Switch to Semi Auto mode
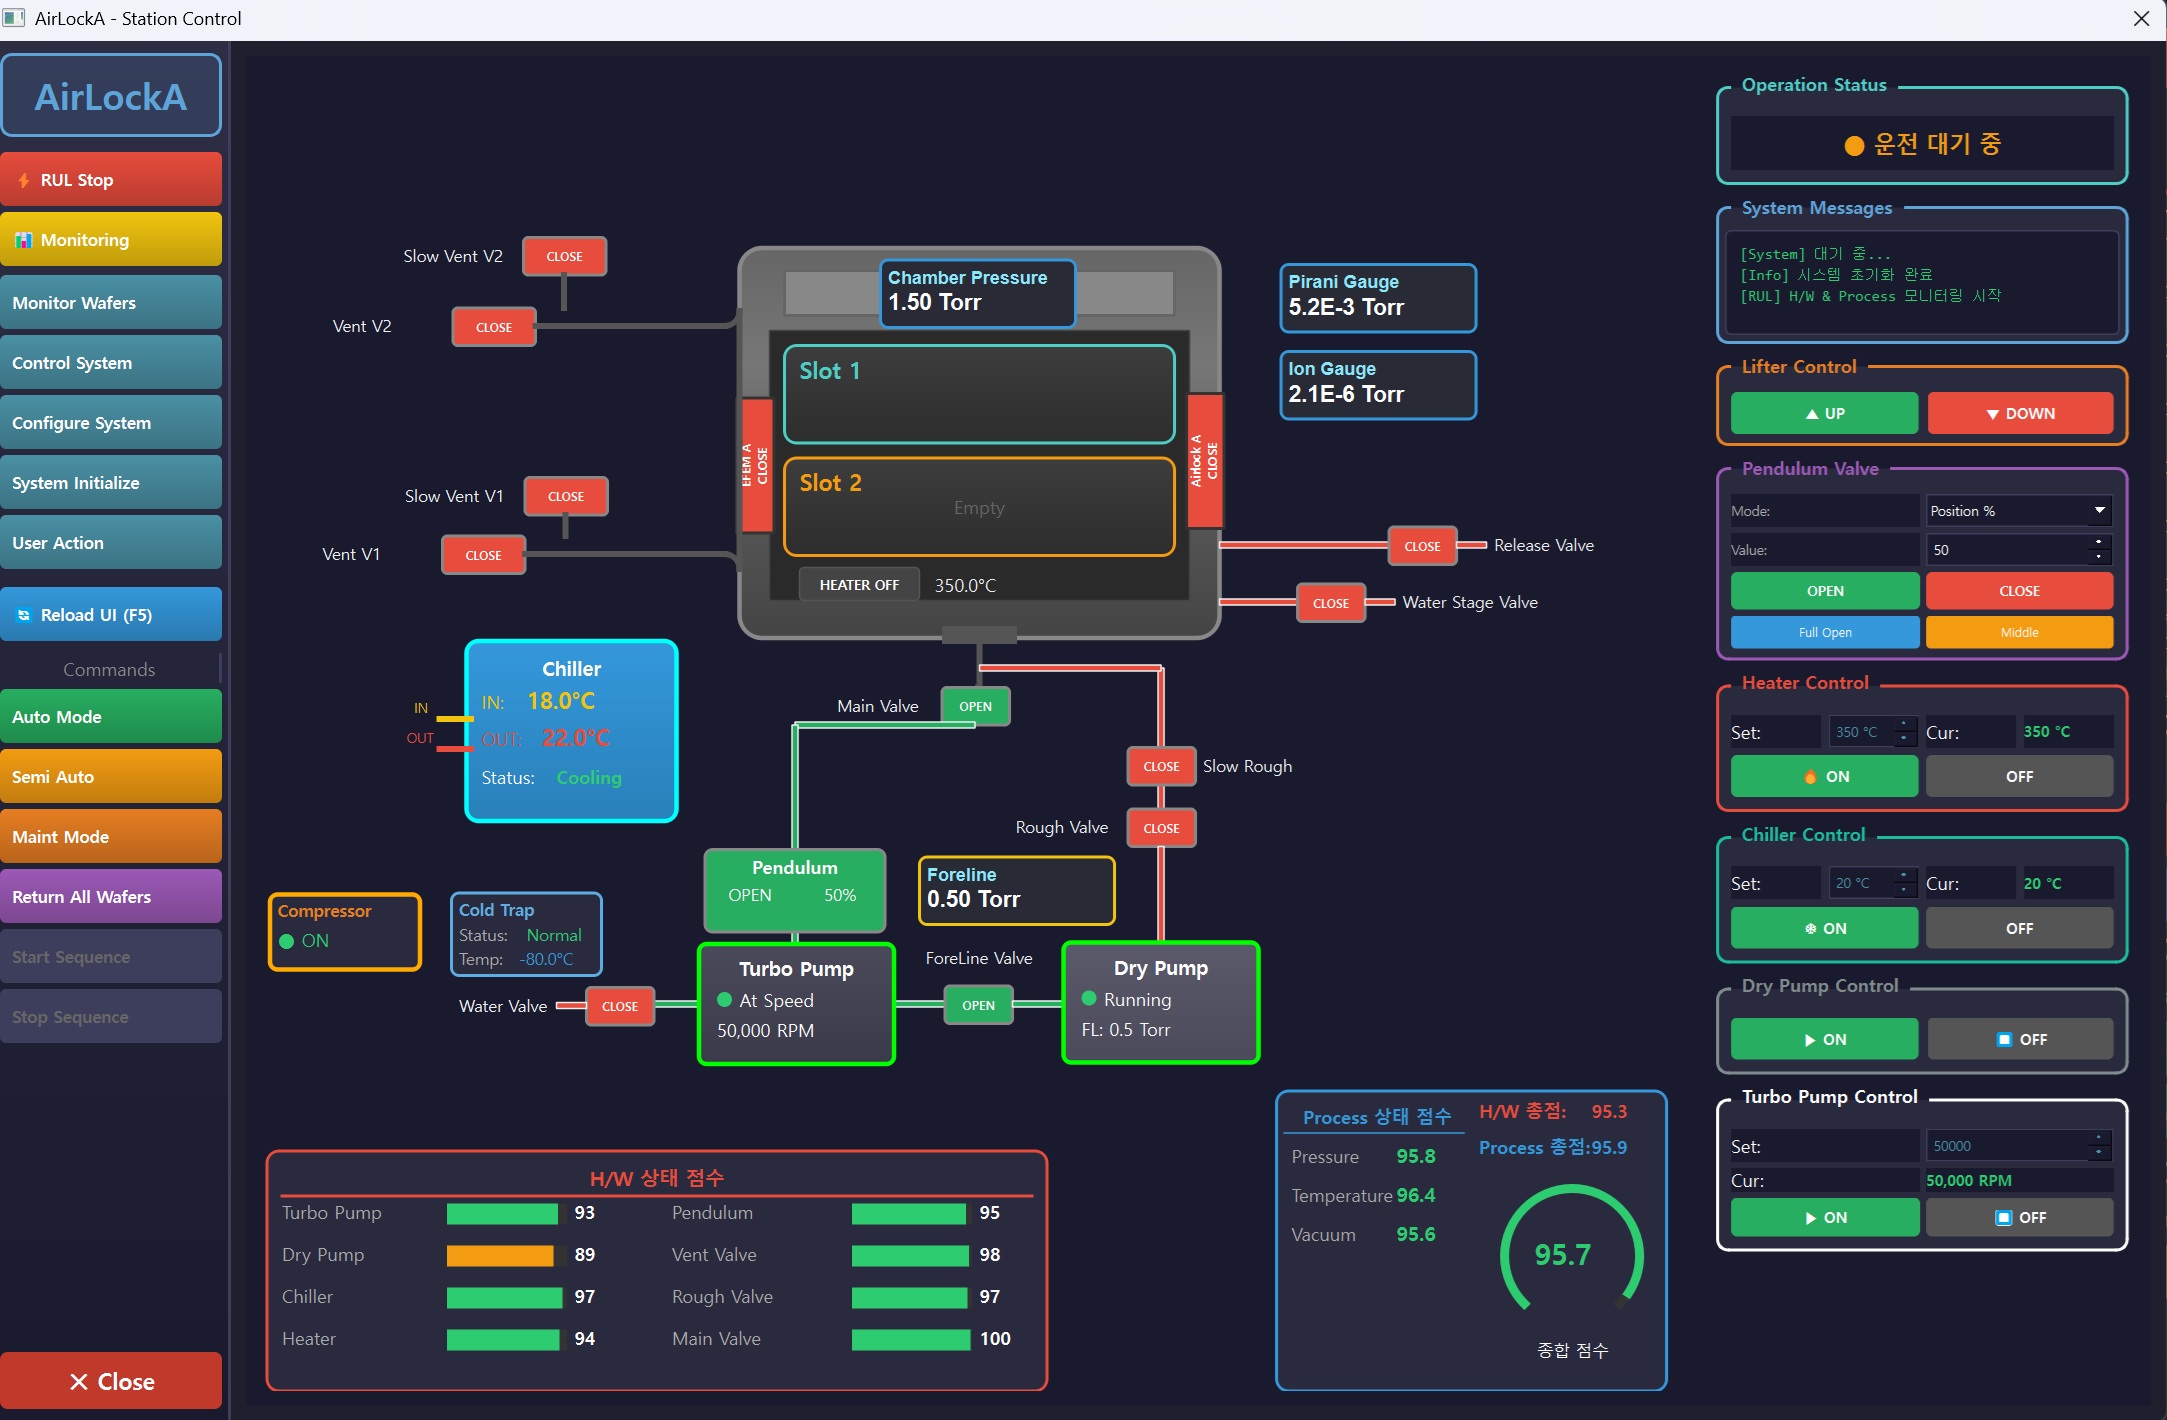The image size is (2167, 1420). click(111, 777)
